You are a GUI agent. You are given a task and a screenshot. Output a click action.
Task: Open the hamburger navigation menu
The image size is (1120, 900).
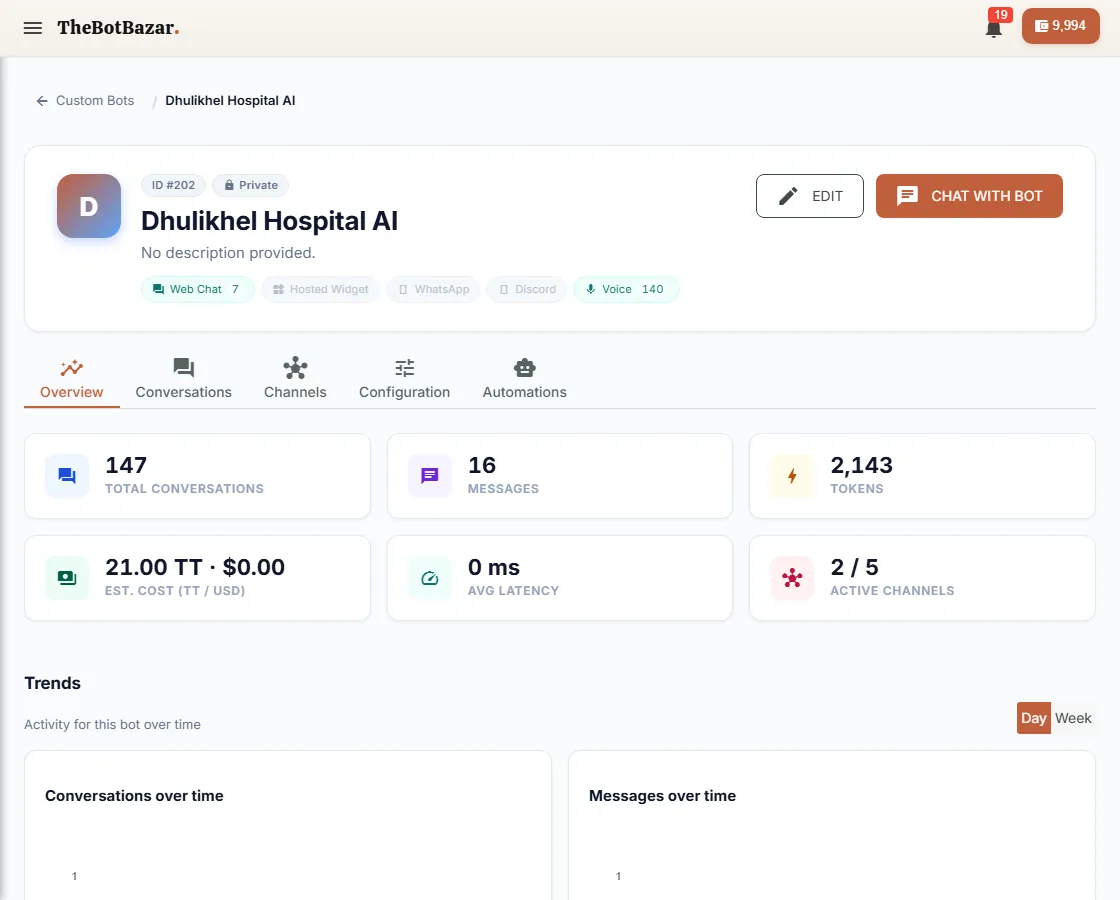(33, 28)
